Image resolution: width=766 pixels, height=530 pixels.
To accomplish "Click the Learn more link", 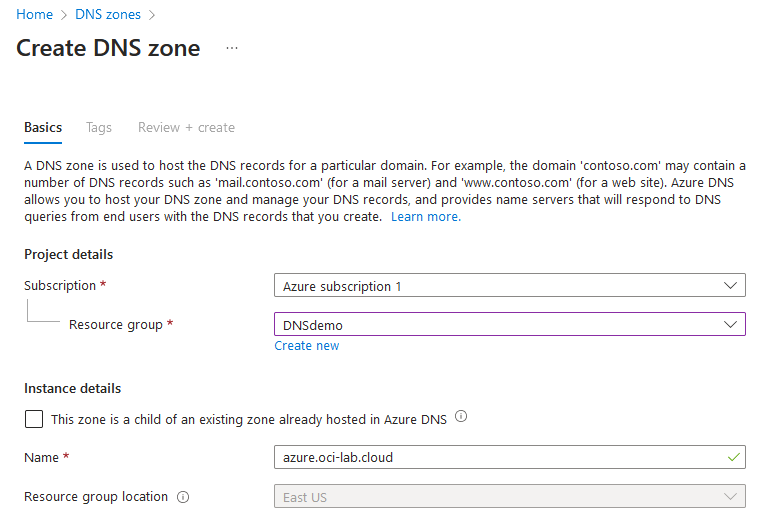I will [426, 216].
